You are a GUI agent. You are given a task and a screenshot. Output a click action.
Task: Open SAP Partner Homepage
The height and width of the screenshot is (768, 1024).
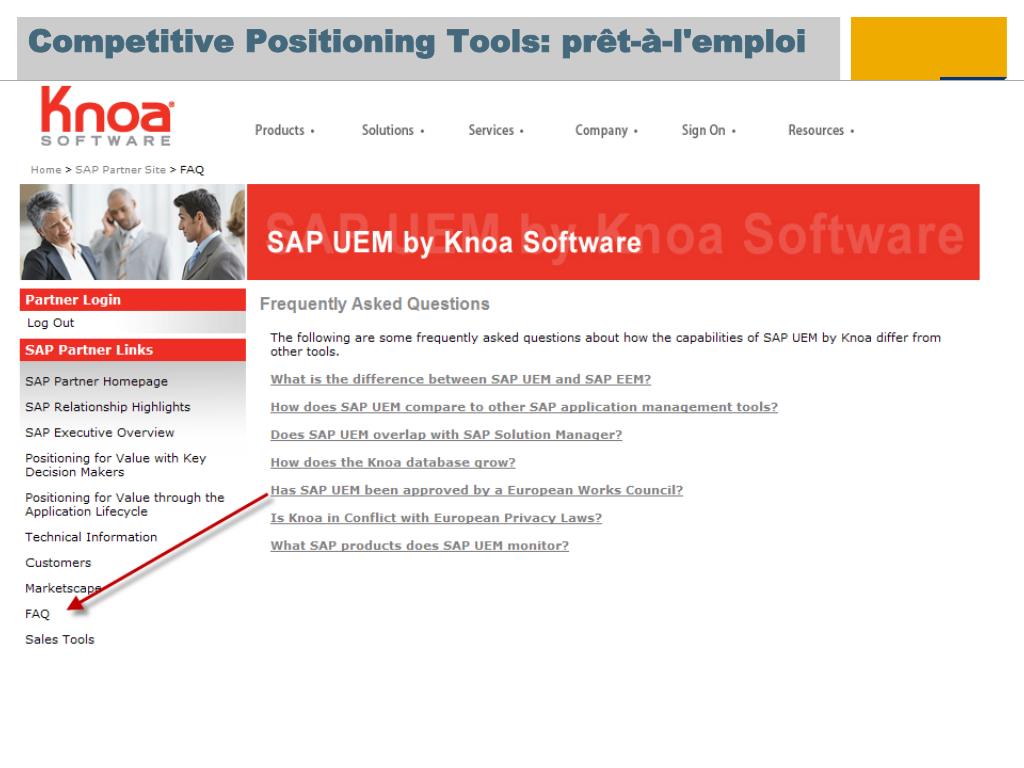[96, 381]
